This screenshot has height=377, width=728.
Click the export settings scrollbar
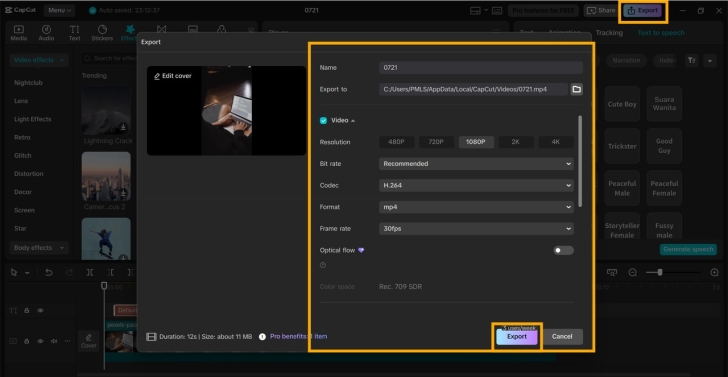point(580,161)
